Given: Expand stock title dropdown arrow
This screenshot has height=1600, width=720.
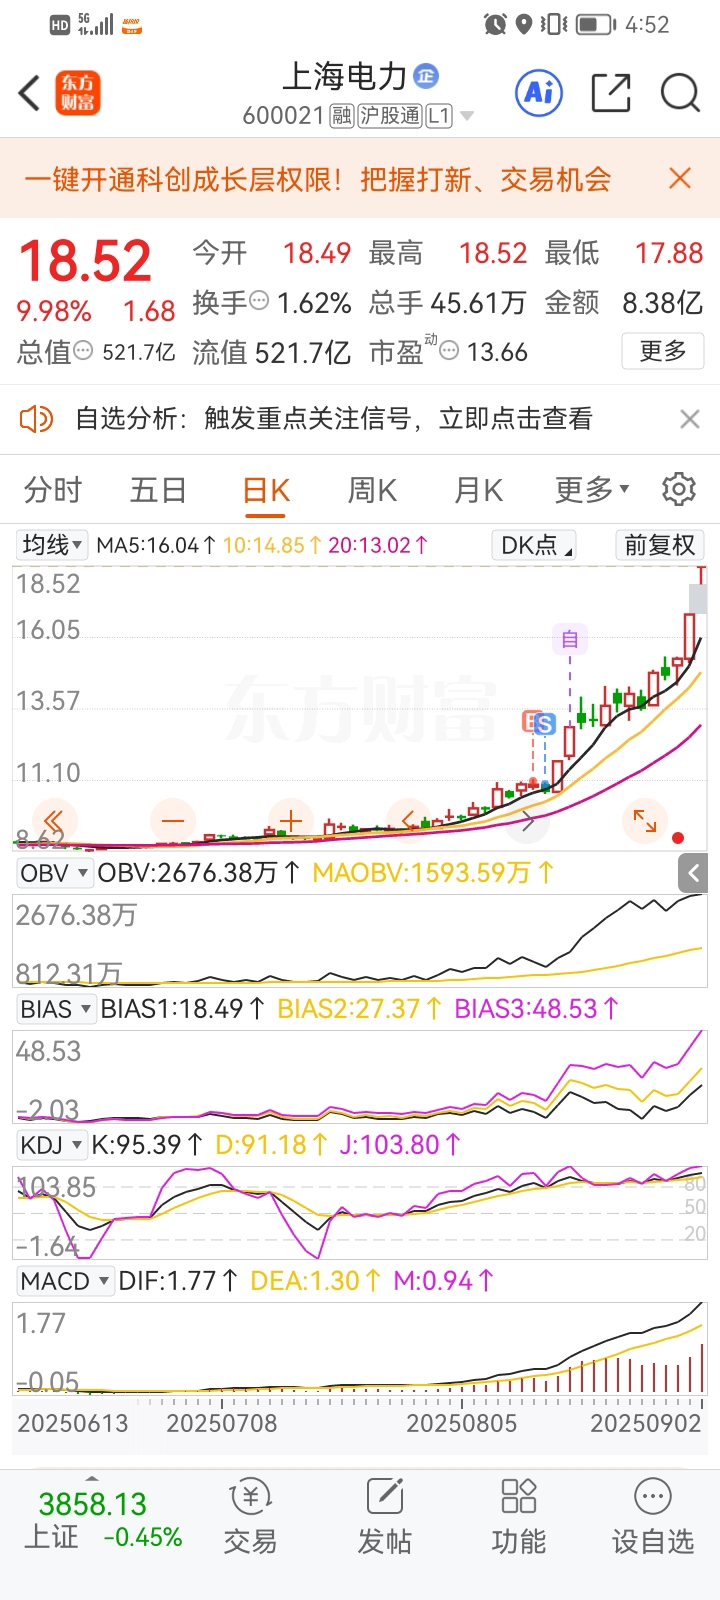Looking at the screenshot, I should (466, 117).
